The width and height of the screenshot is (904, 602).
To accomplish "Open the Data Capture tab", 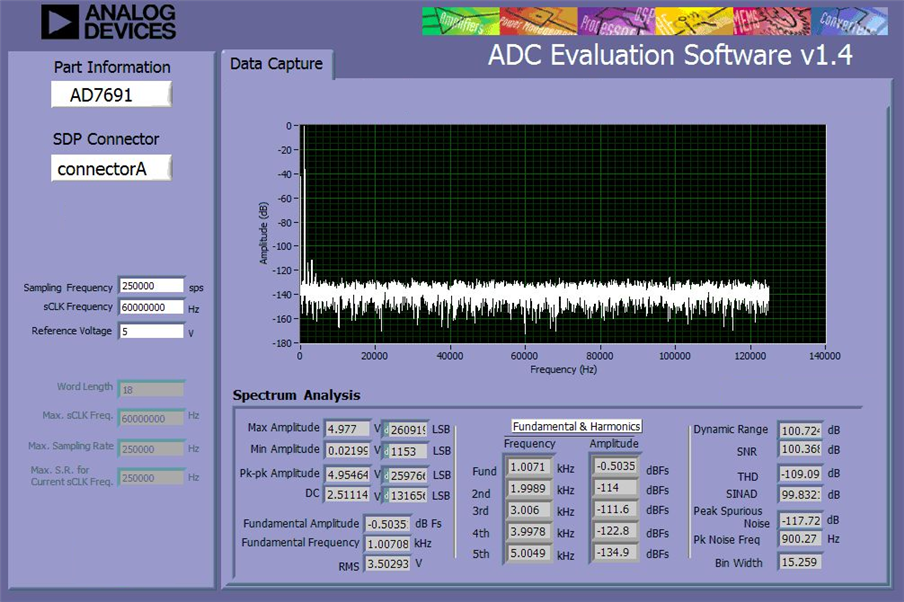I will coord(276,64).
